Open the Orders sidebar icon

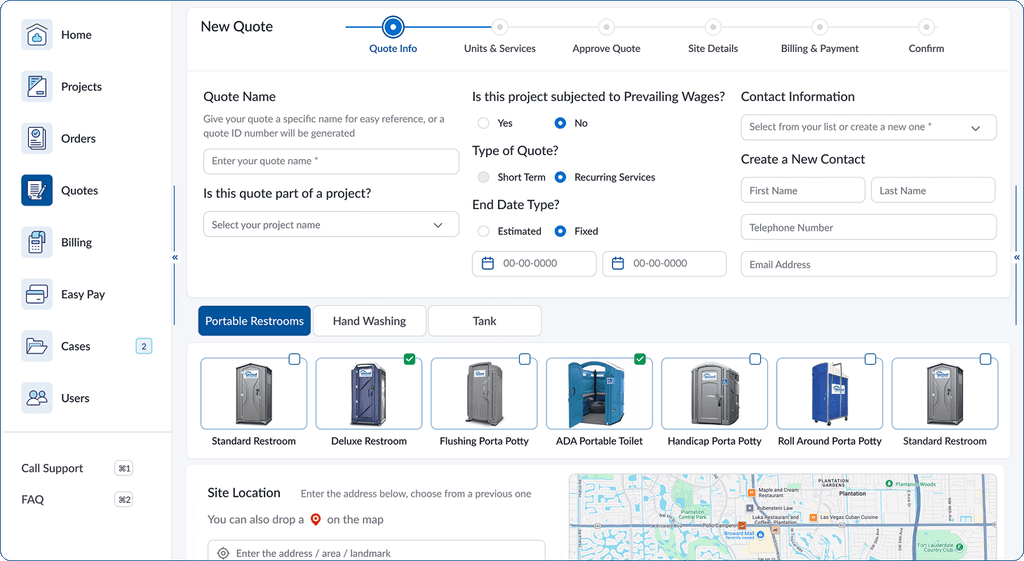pos(37,138)
